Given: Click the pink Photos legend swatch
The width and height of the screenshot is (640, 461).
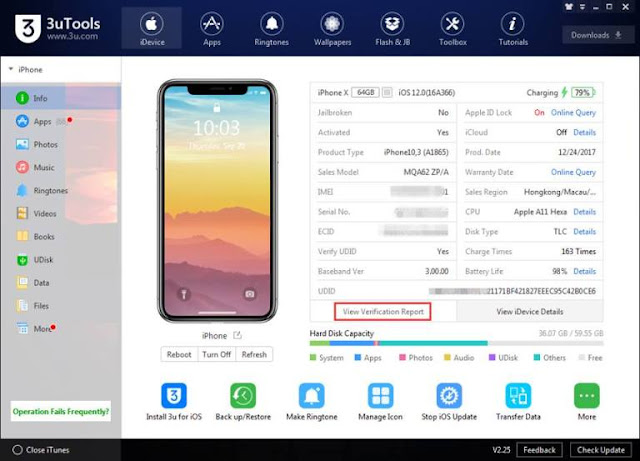Looking at the screenshot, I should [x=402, y=358].
